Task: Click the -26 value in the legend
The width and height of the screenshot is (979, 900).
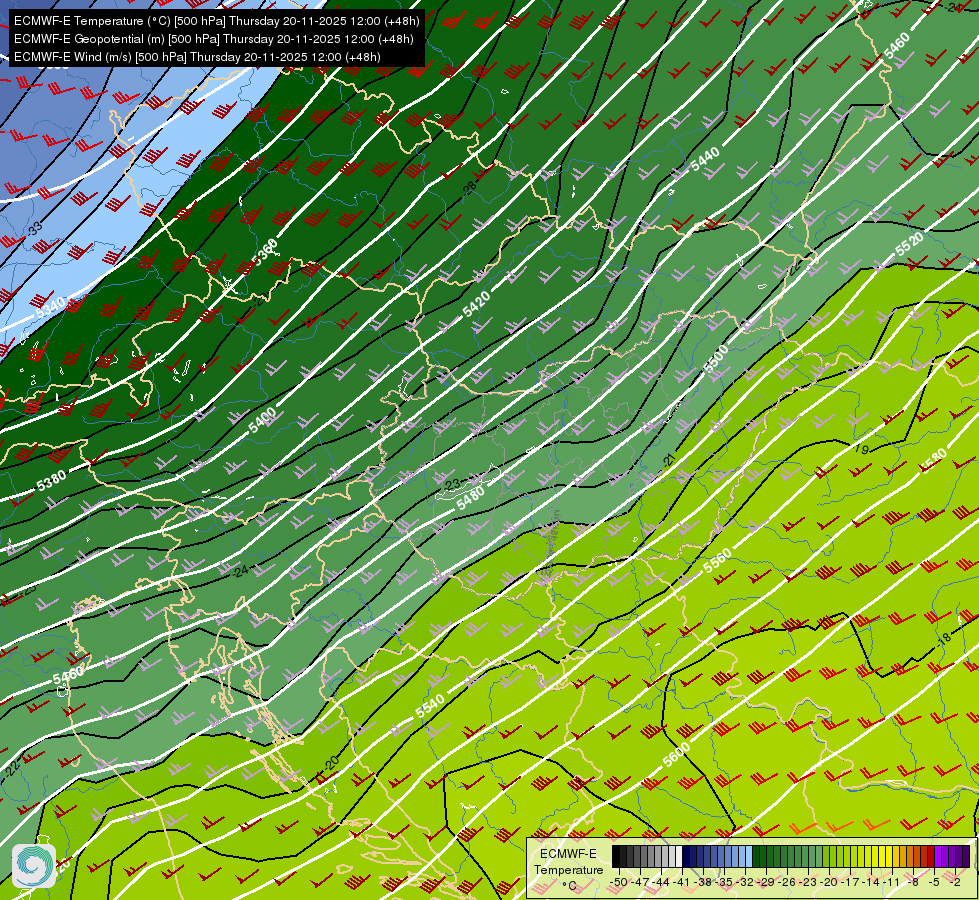Action: [x=788, y=881]
